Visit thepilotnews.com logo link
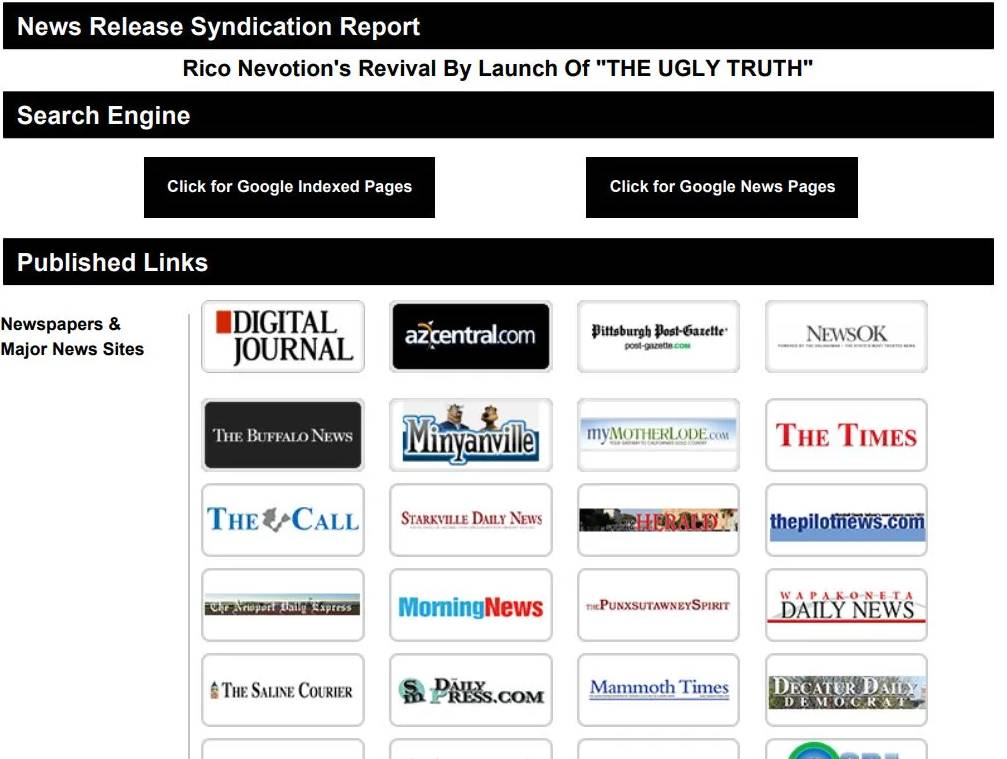Image resolution: width=1007 pixels, height=759 pixels. click(x=846, y=520)
